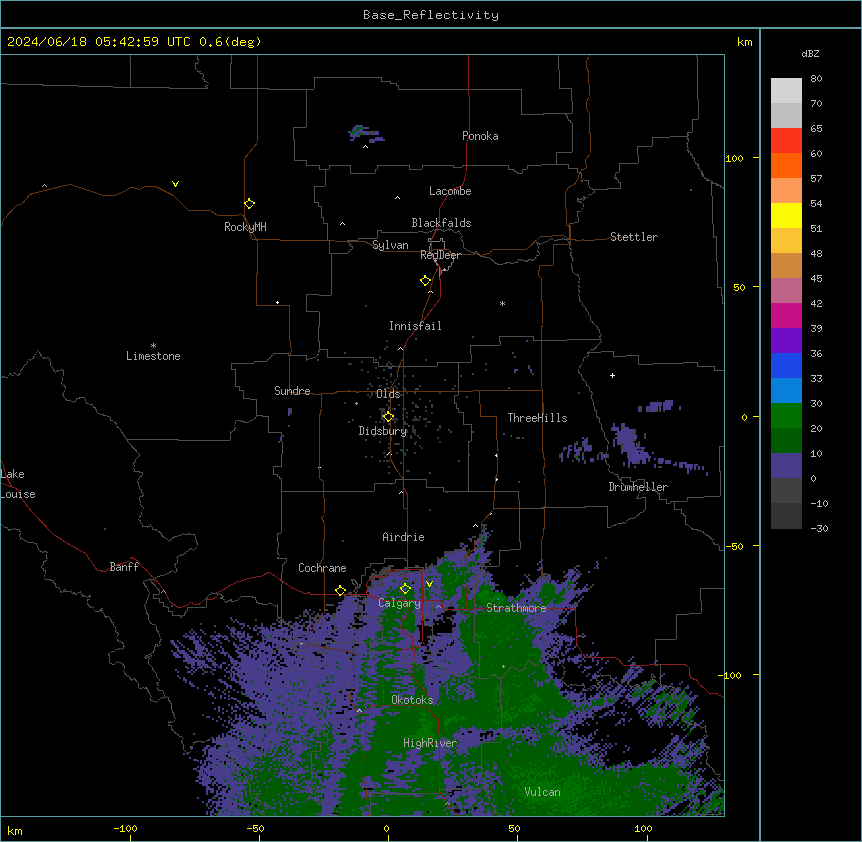Screen dimensions: 862x842
Task: Click the Sylvan city label
Action: (x=390, y=245)
